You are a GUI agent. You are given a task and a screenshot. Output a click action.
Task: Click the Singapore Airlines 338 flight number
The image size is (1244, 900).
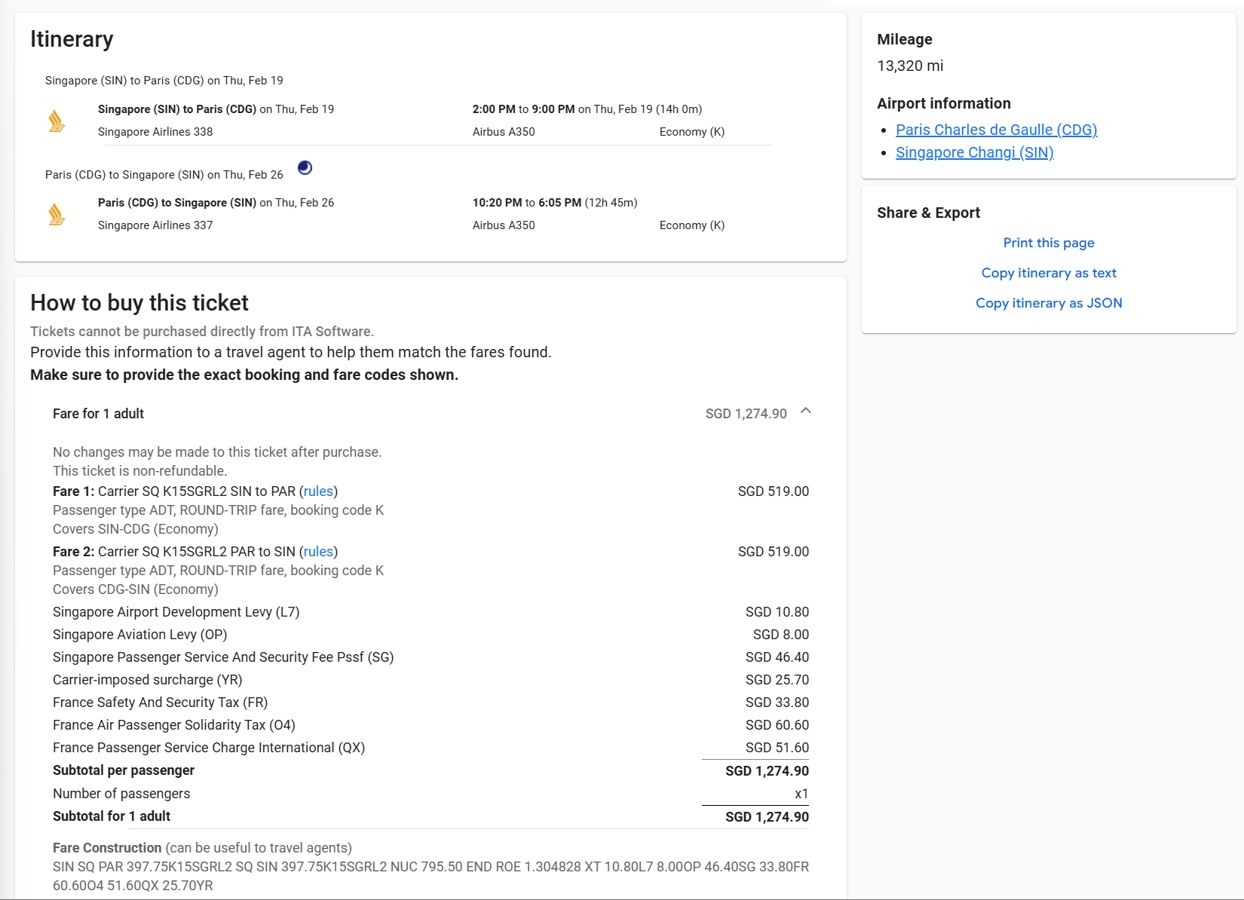pos(155,132)
